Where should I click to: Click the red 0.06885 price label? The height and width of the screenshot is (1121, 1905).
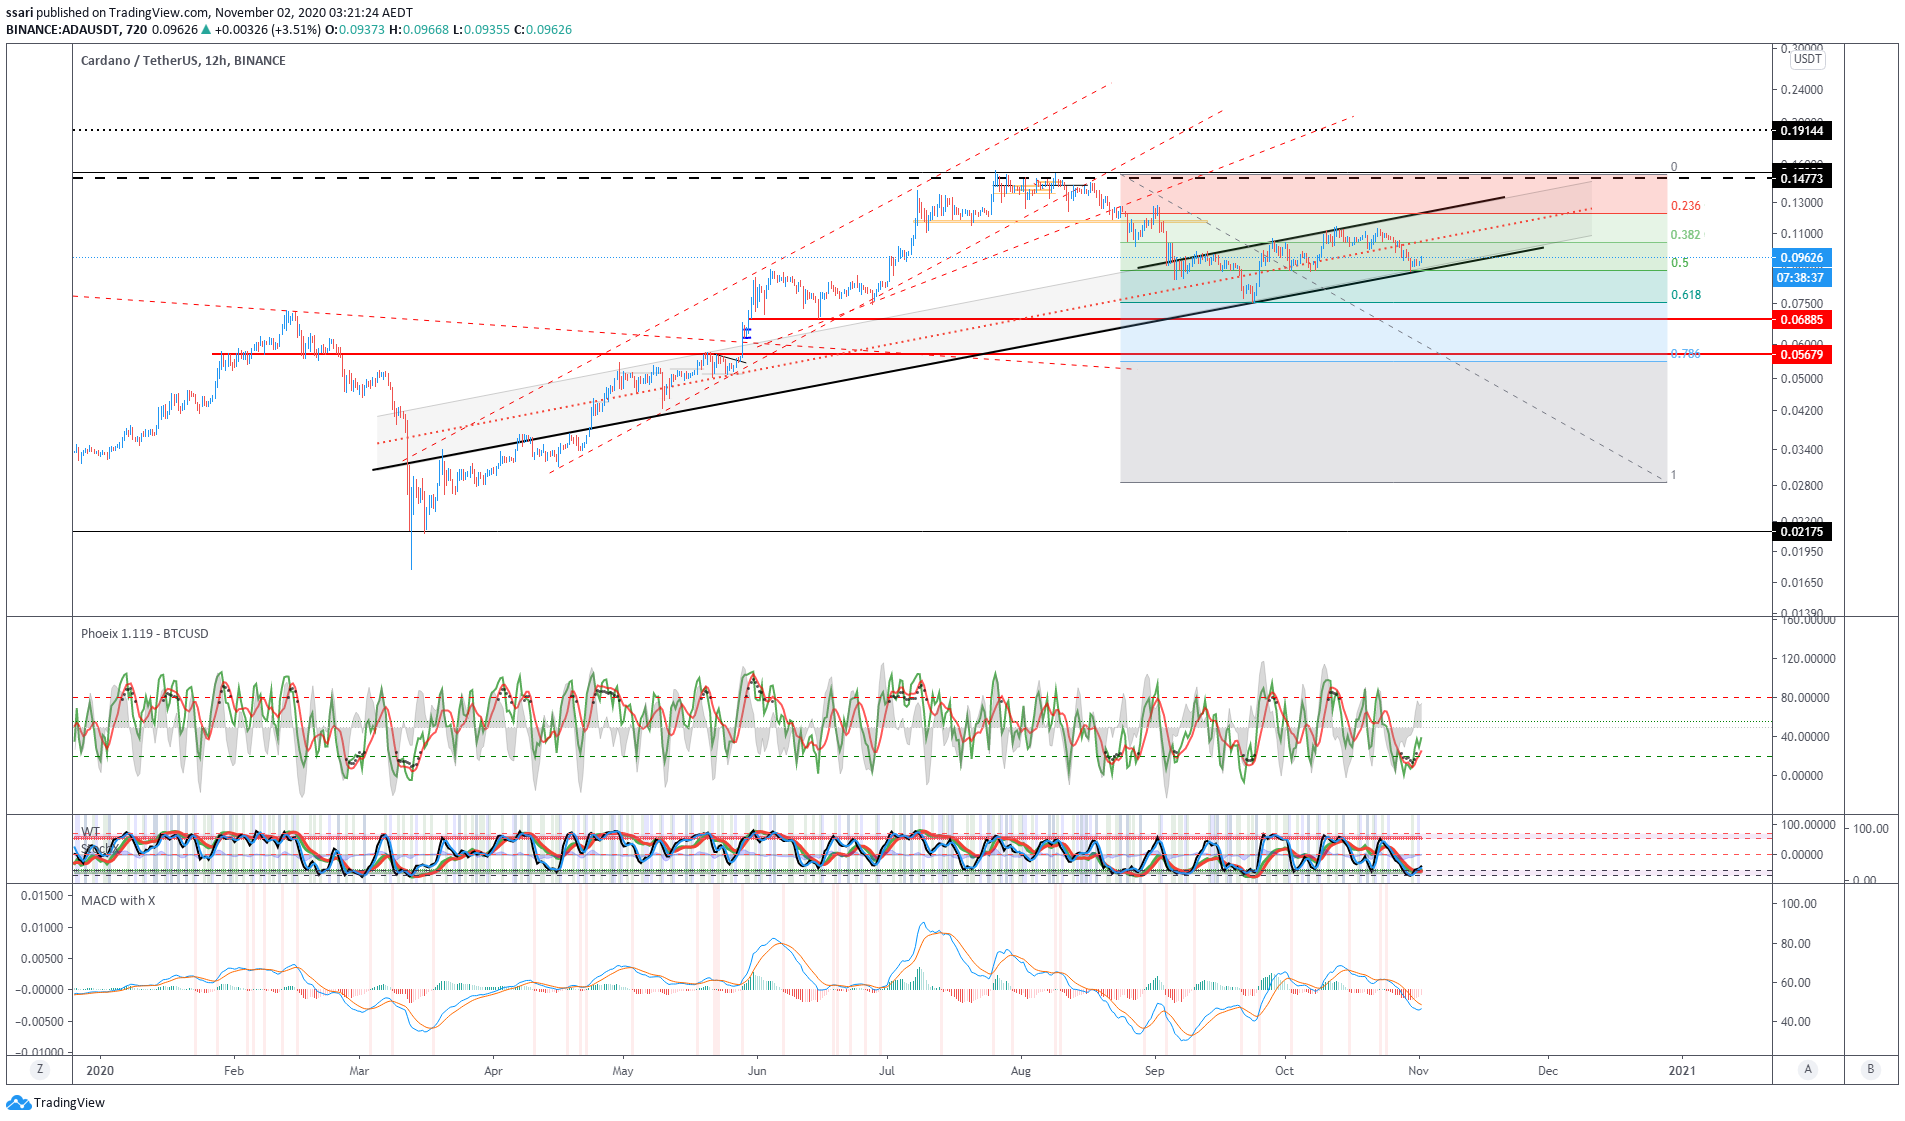tap(1802, 320)
